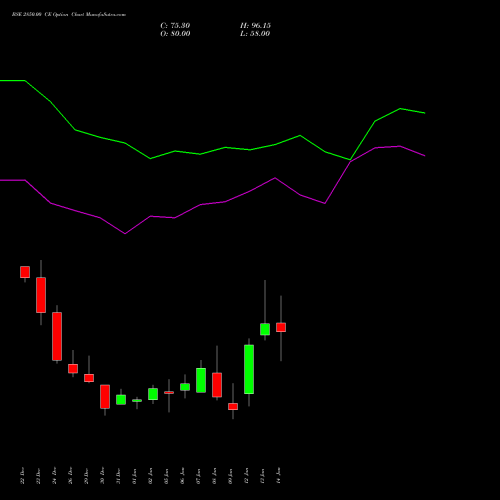Select the 13 Jan date label
500x500 pixels.
tap(262, 476)
